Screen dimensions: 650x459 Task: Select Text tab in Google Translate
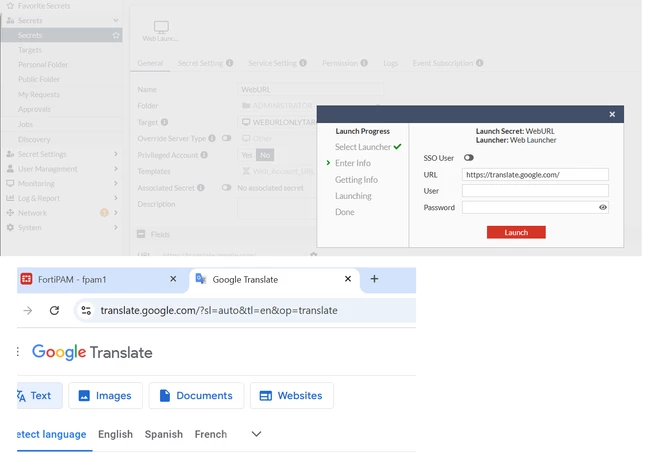click(x=39, y=396)
